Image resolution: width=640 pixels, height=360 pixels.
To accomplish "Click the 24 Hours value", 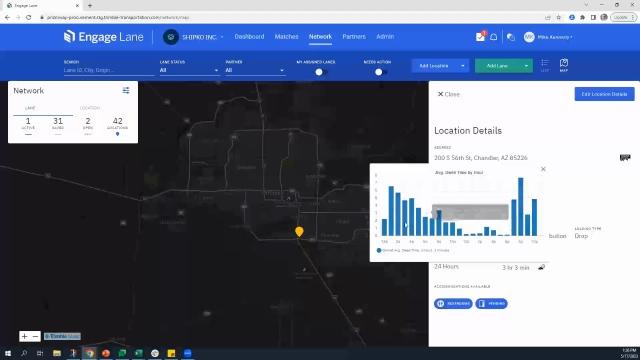I will [446, 267].
